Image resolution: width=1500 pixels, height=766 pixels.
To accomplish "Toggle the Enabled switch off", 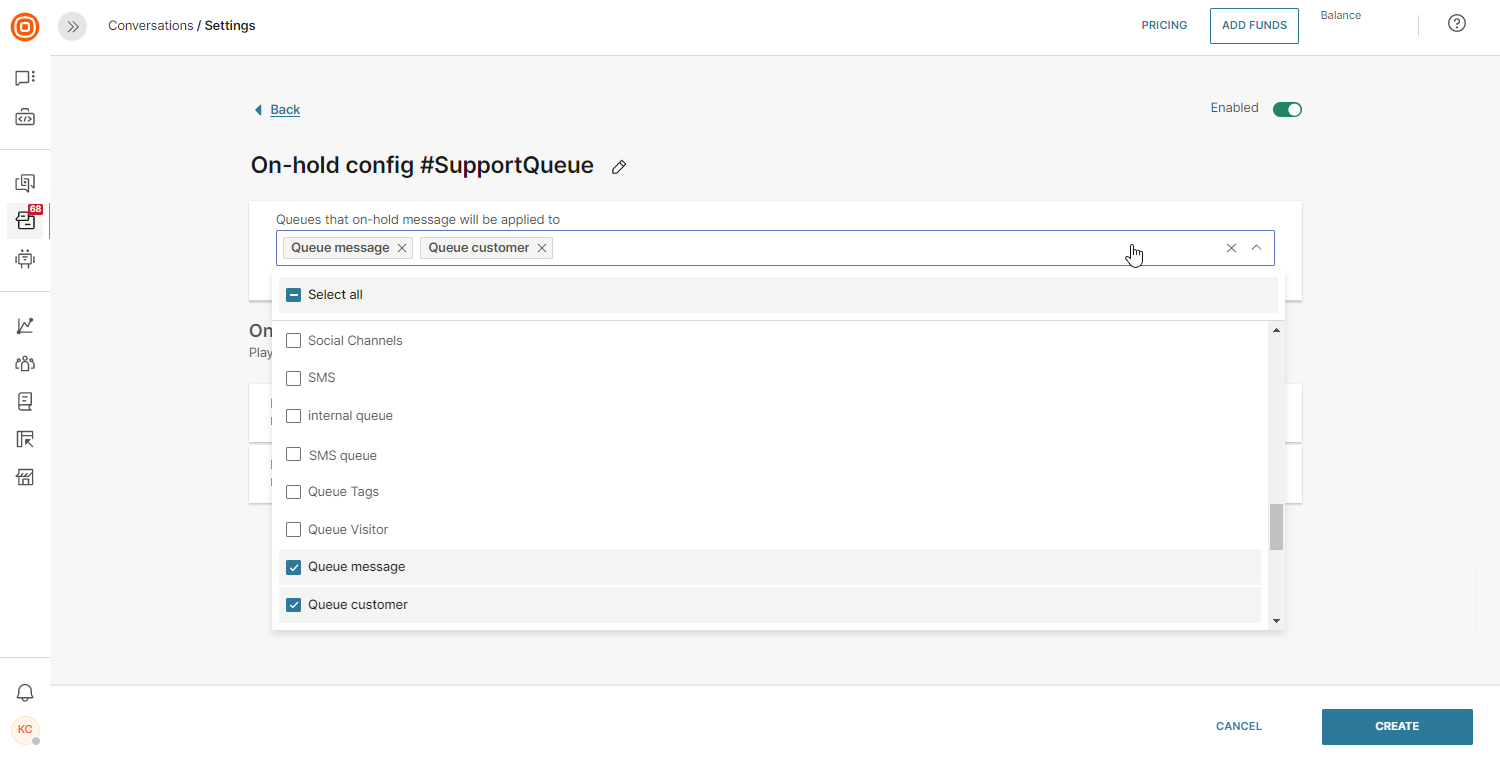I will [x=1287, y=109].
